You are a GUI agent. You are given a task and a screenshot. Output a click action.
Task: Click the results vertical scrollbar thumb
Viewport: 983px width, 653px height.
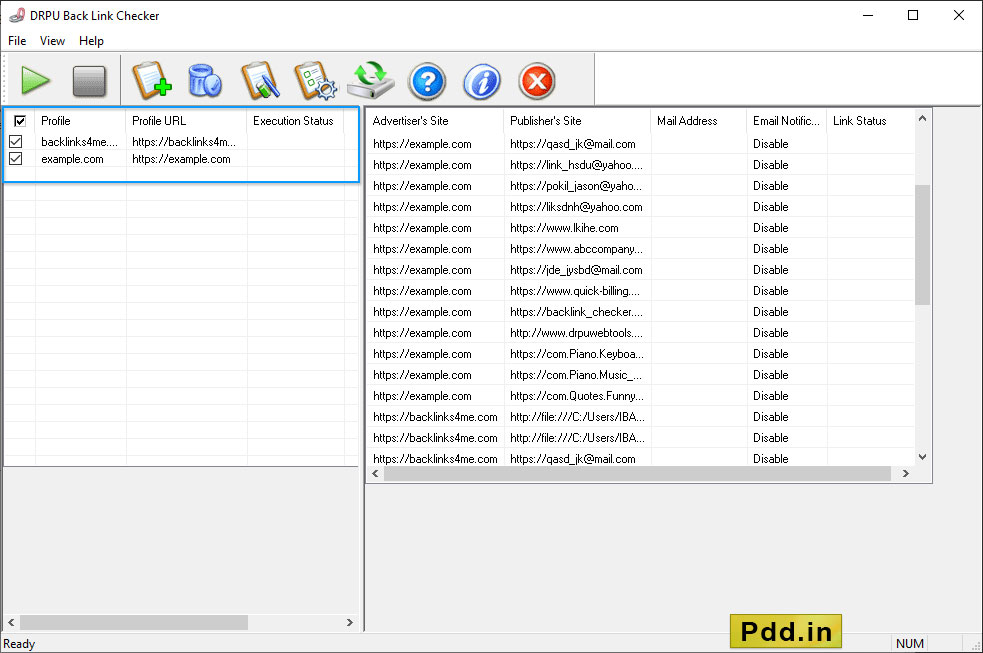tap(922, 244)
